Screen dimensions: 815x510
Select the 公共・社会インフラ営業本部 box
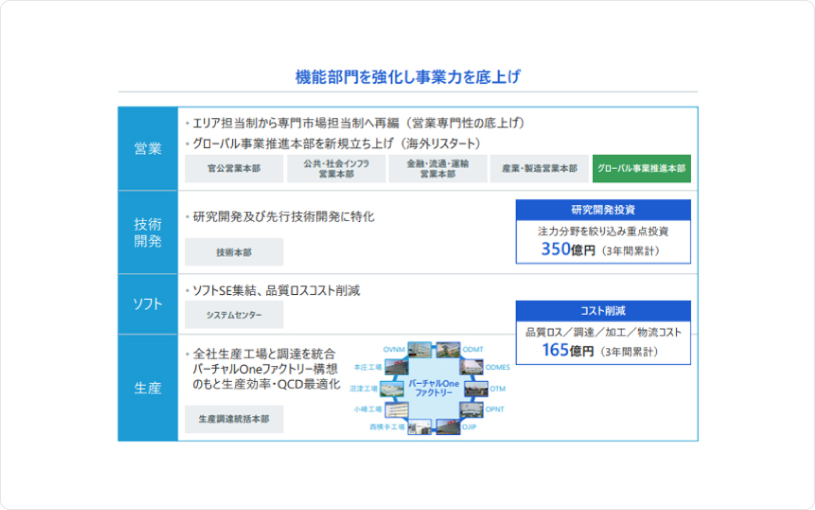tap(336, 168)
